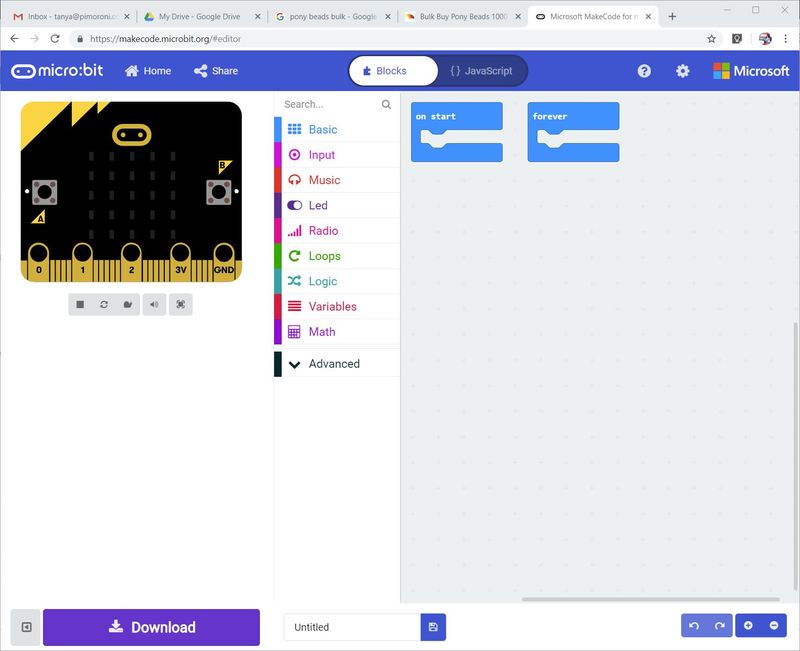
Task: Open the Chrome three-dot menu
Action: [786, 39]
